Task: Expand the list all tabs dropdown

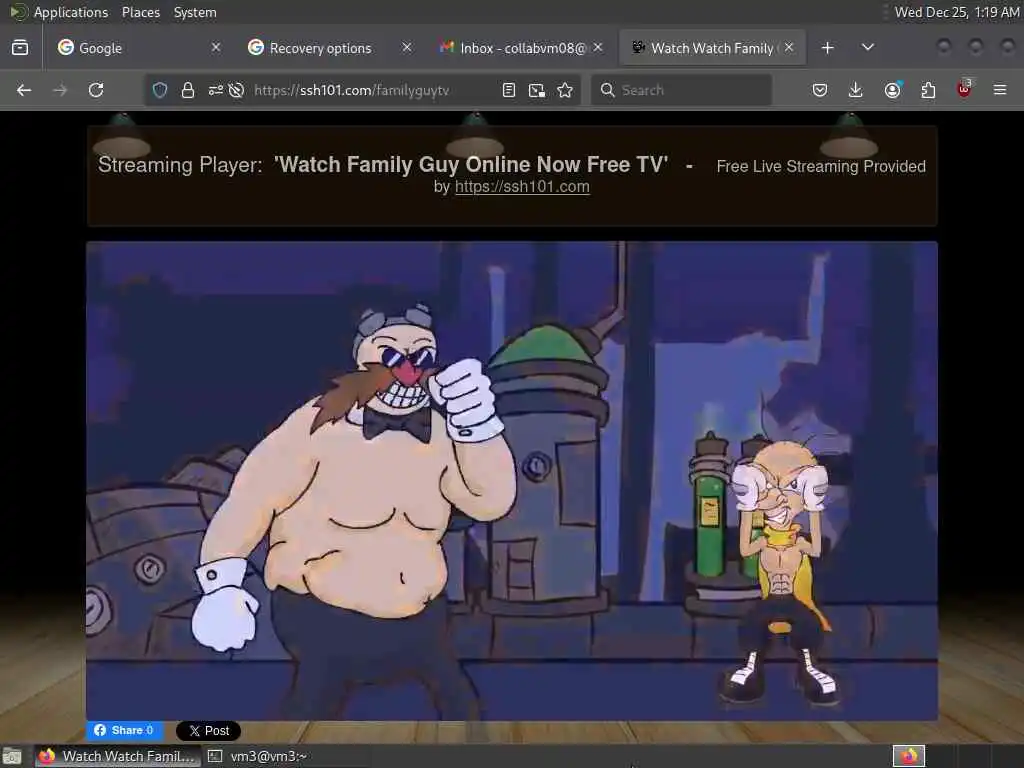Action: [868, 48]
